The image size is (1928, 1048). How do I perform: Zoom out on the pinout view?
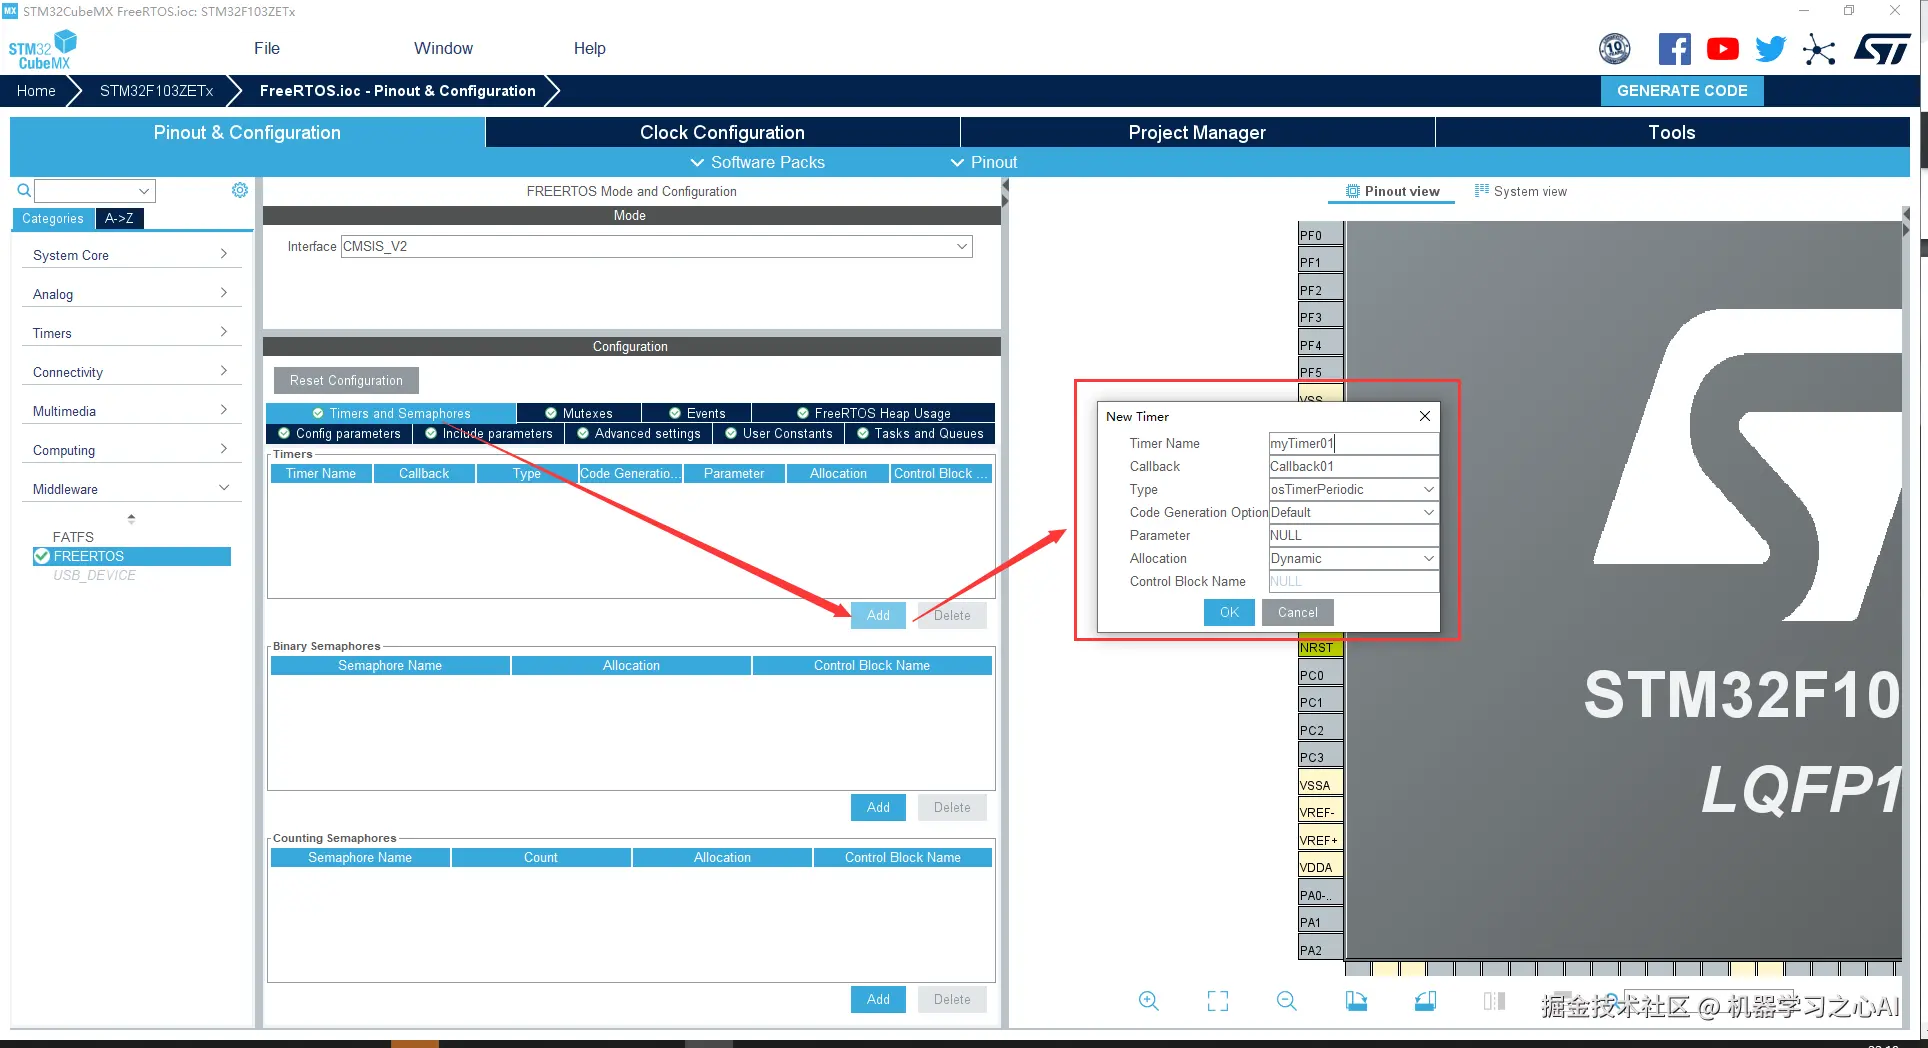click(x=1287, y=1001)
